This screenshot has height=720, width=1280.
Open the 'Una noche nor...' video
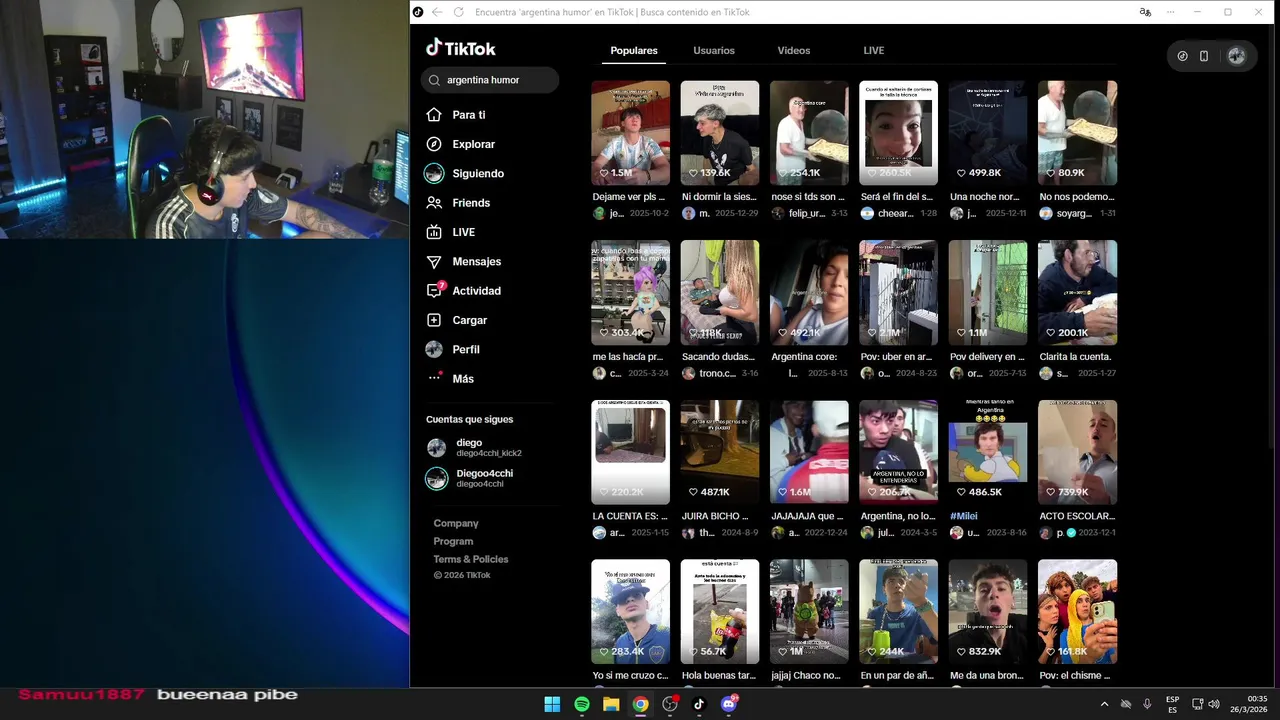pos(988,133)
